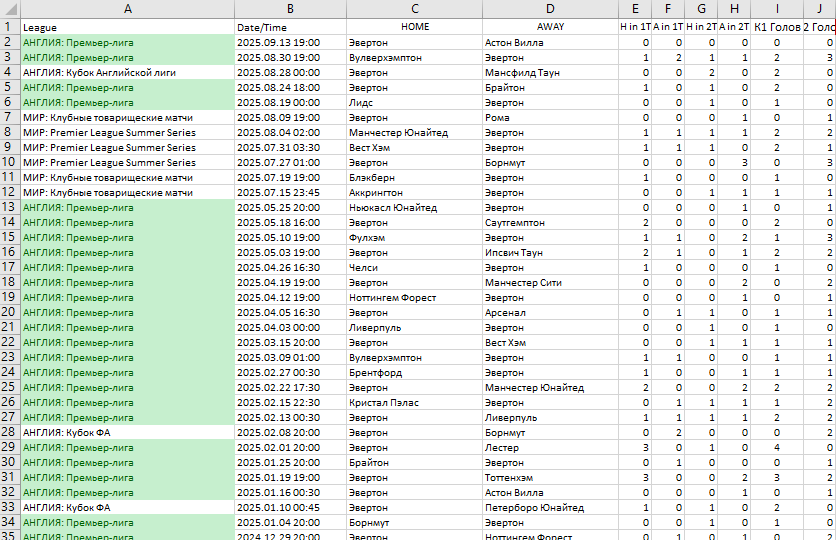Viewport: 836px width, 540px height.
Task: Select column A header
Action: (x=127, y=8)
